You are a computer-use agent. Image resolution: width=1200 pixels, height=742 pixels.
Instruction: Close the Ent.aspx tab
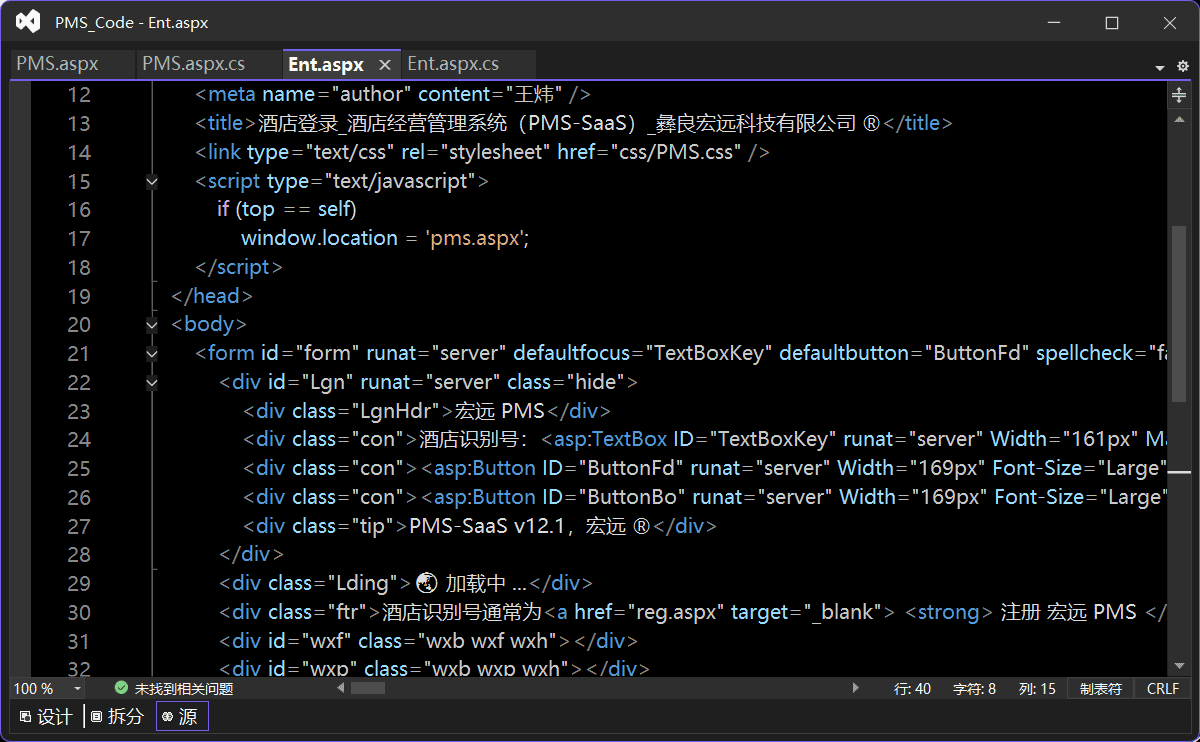(x=384, y=65)
